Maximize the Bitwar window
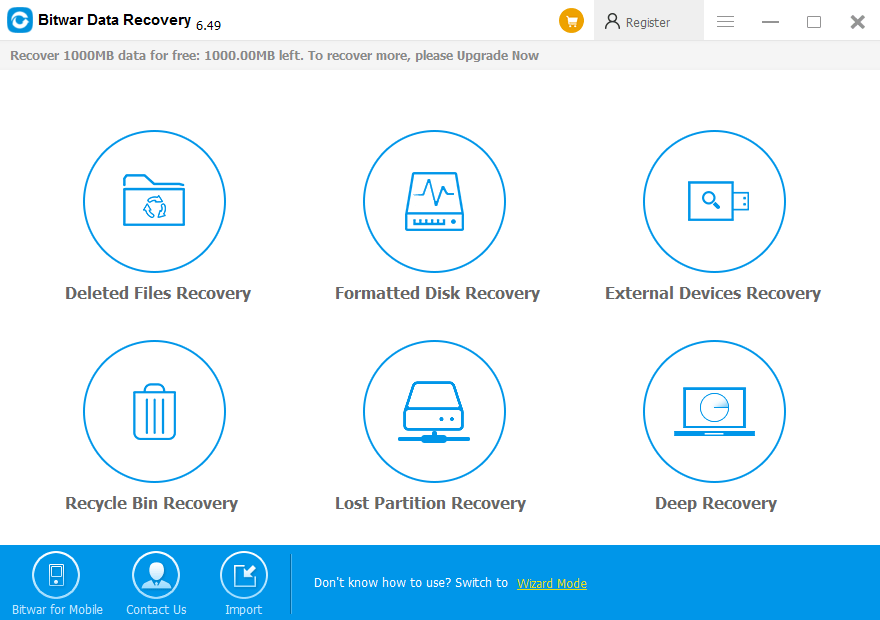This screenshot has width=880, height=620. pos(814,22)
